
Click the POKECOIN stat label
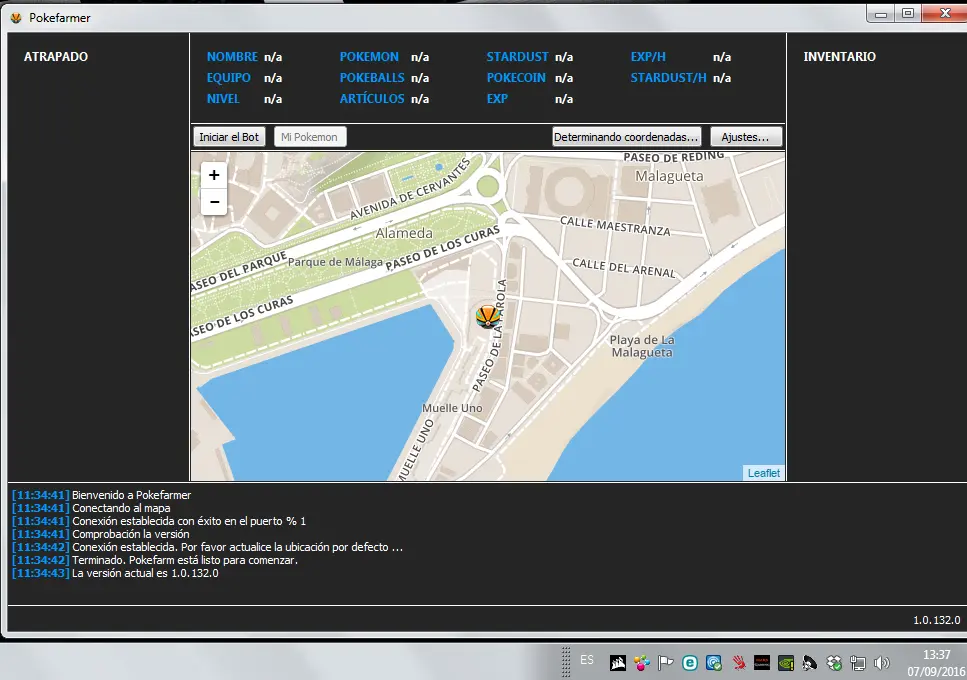(x=516, y=78)
